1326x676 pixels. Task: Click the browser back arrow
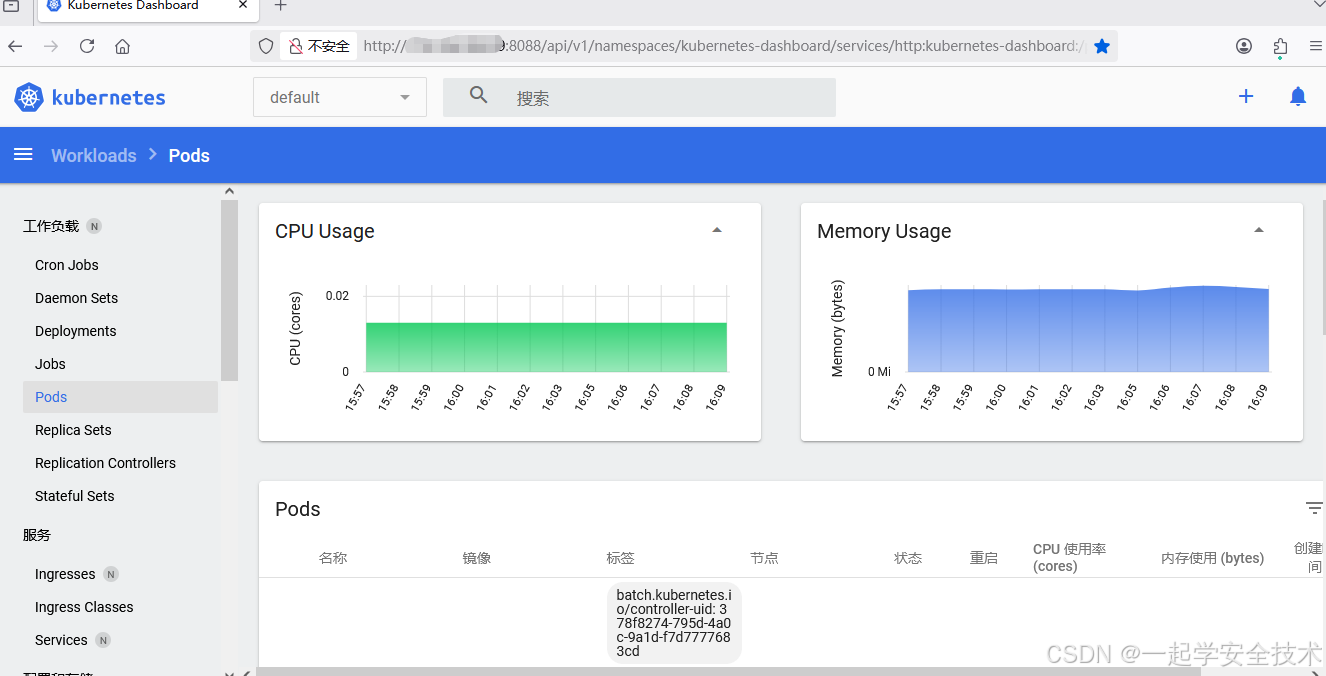pyautogui.click(x=15, y=46)
